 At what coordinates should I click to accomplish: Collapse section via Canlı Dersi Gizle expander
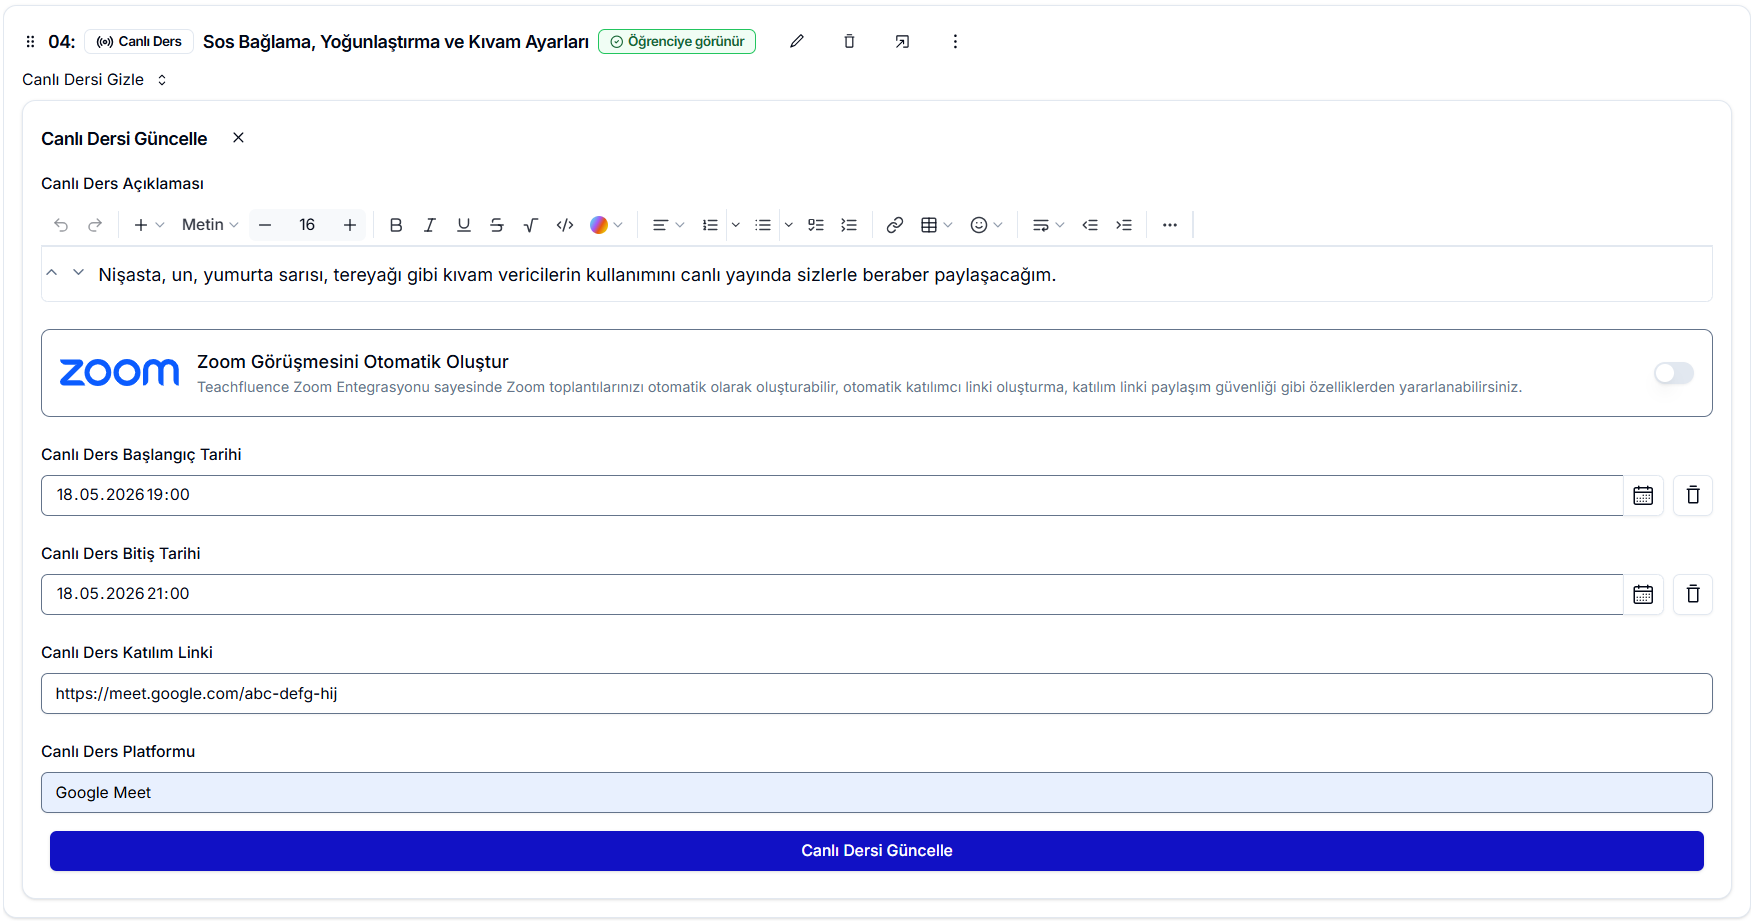(x=94, y=80)
